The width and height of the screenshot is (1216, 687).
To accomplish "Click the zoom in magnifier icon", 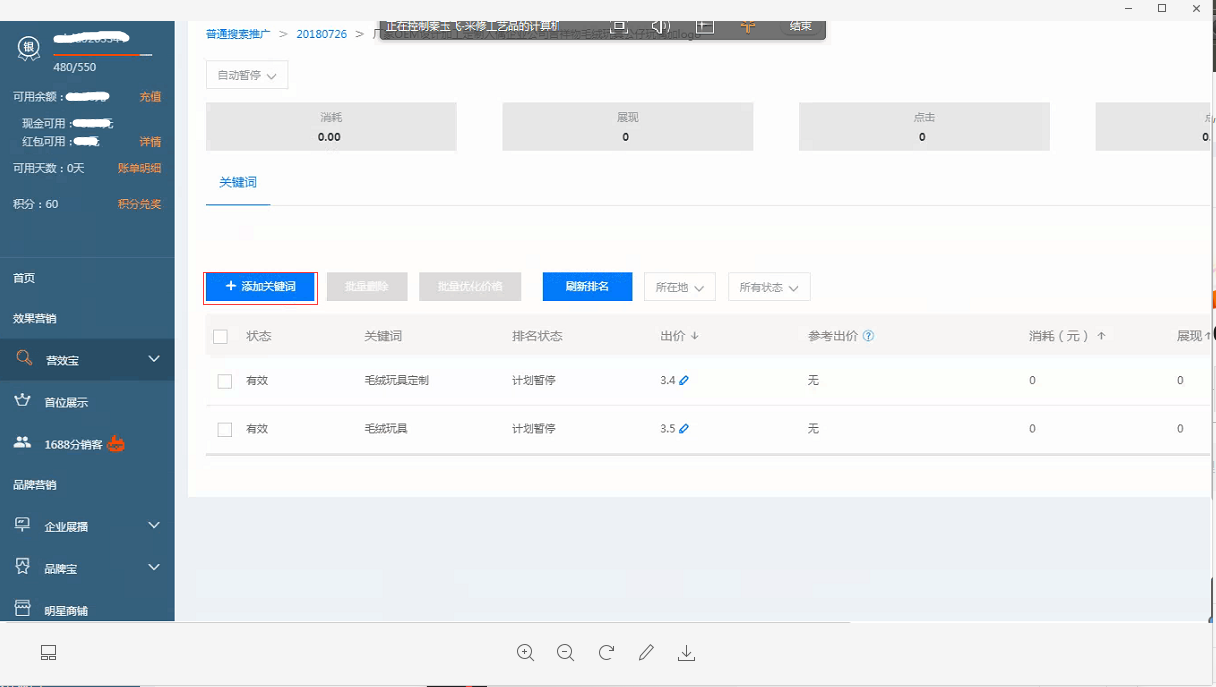I will pos(525,653).
